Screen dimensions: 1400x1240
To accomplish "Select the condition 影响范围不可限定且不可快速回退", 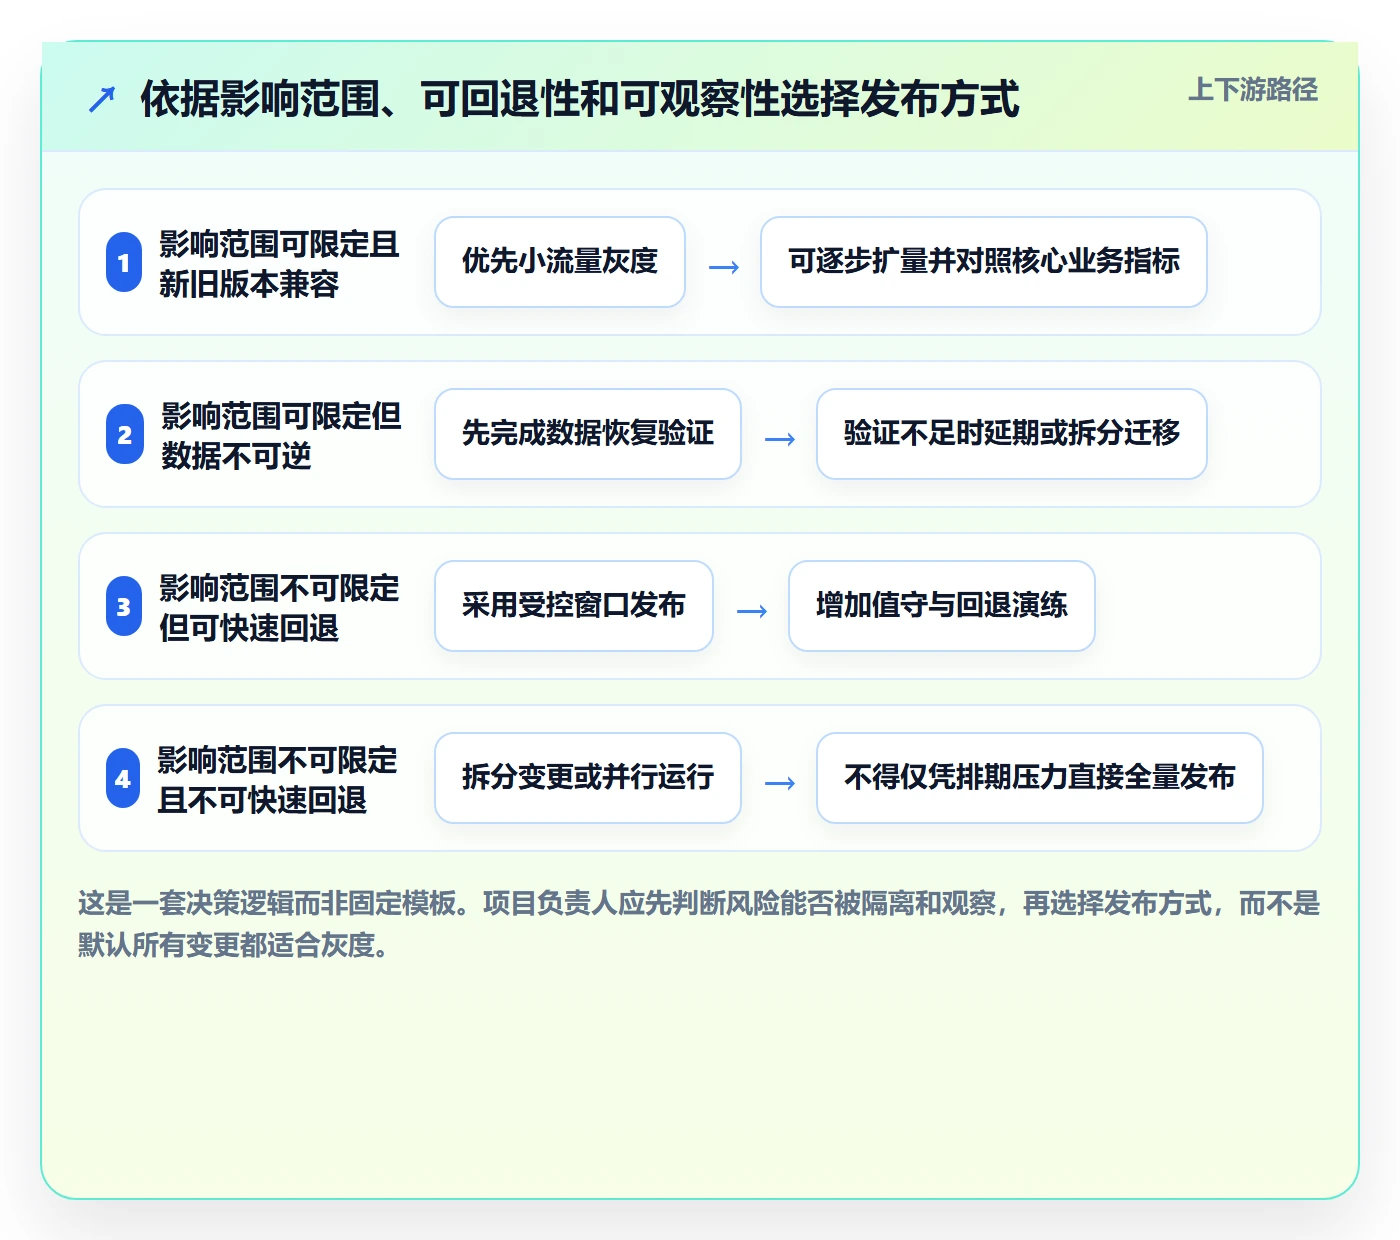I will (278, 779).
